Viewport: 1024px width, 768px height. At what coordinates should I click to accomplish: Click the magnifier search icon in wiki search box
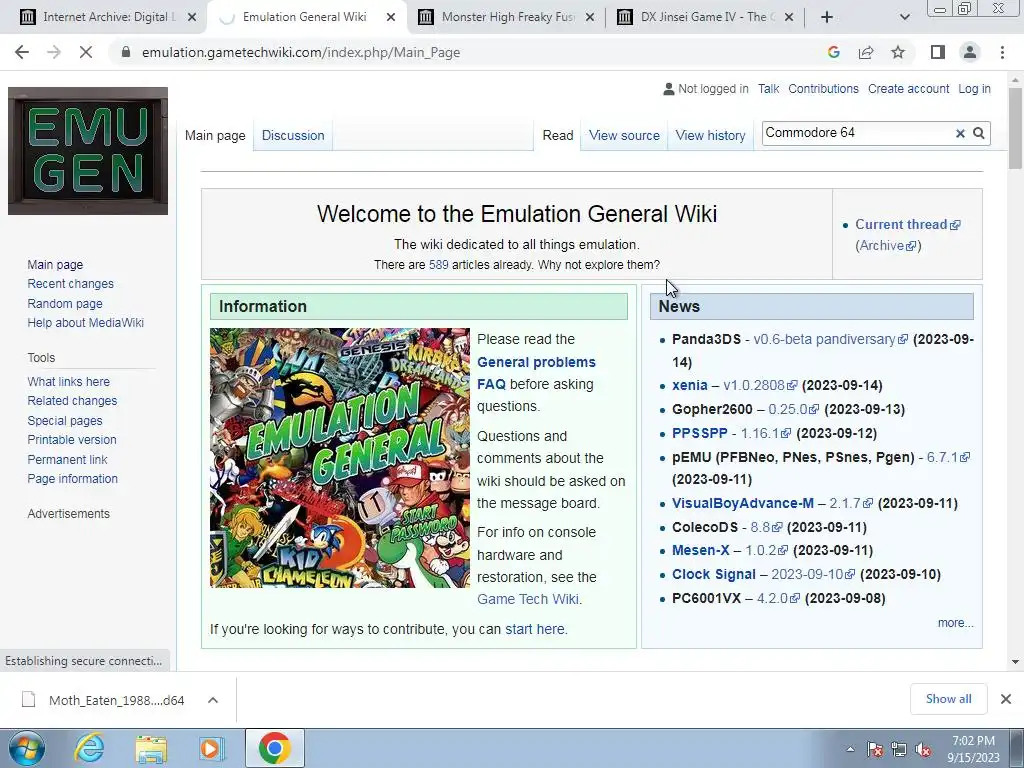(x=979, y=133)
